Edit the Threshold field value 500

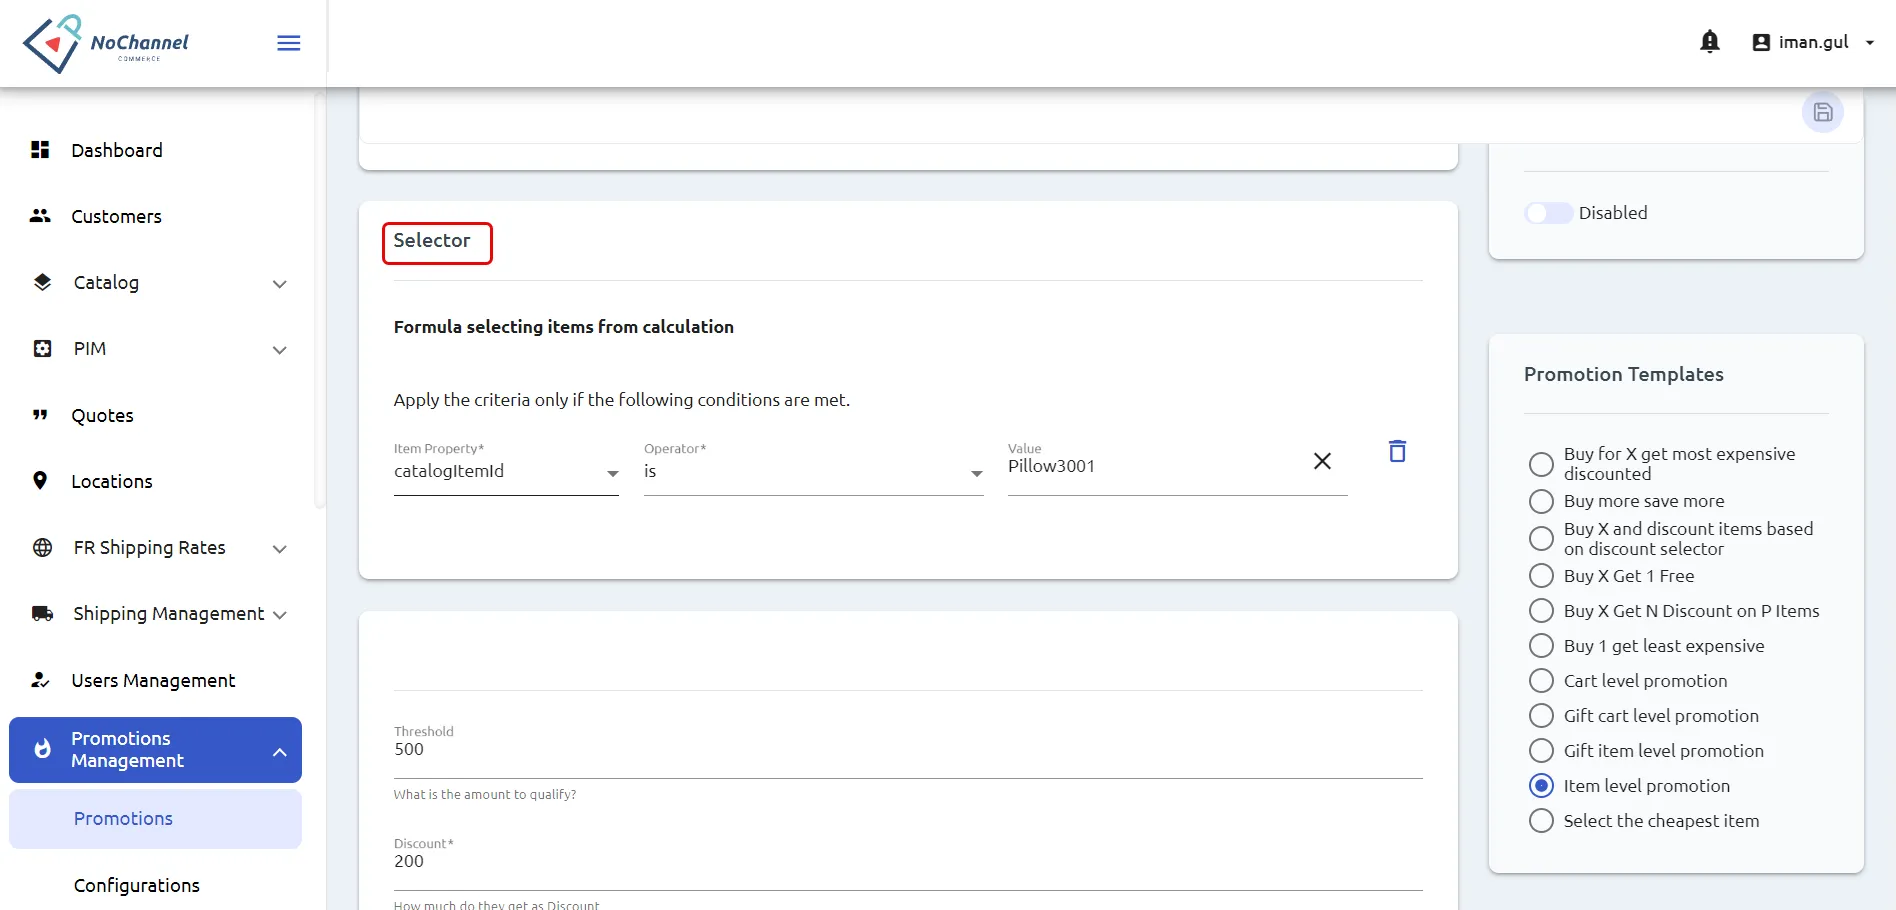tap(908, 750)
